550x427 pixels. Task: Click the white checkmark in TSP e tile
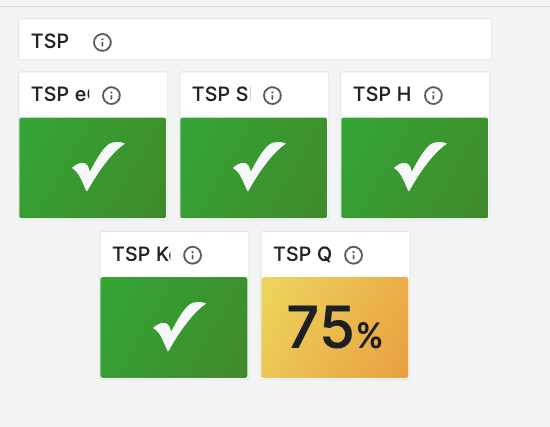click(98, 166)
